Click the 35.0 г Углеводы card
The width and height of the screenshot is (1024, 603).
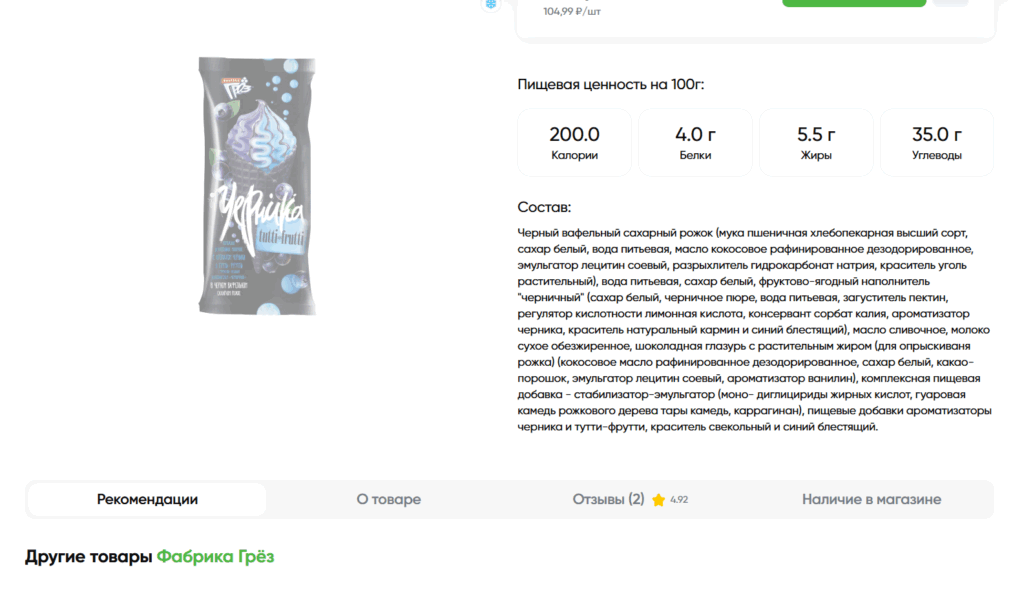coord(937,143)
